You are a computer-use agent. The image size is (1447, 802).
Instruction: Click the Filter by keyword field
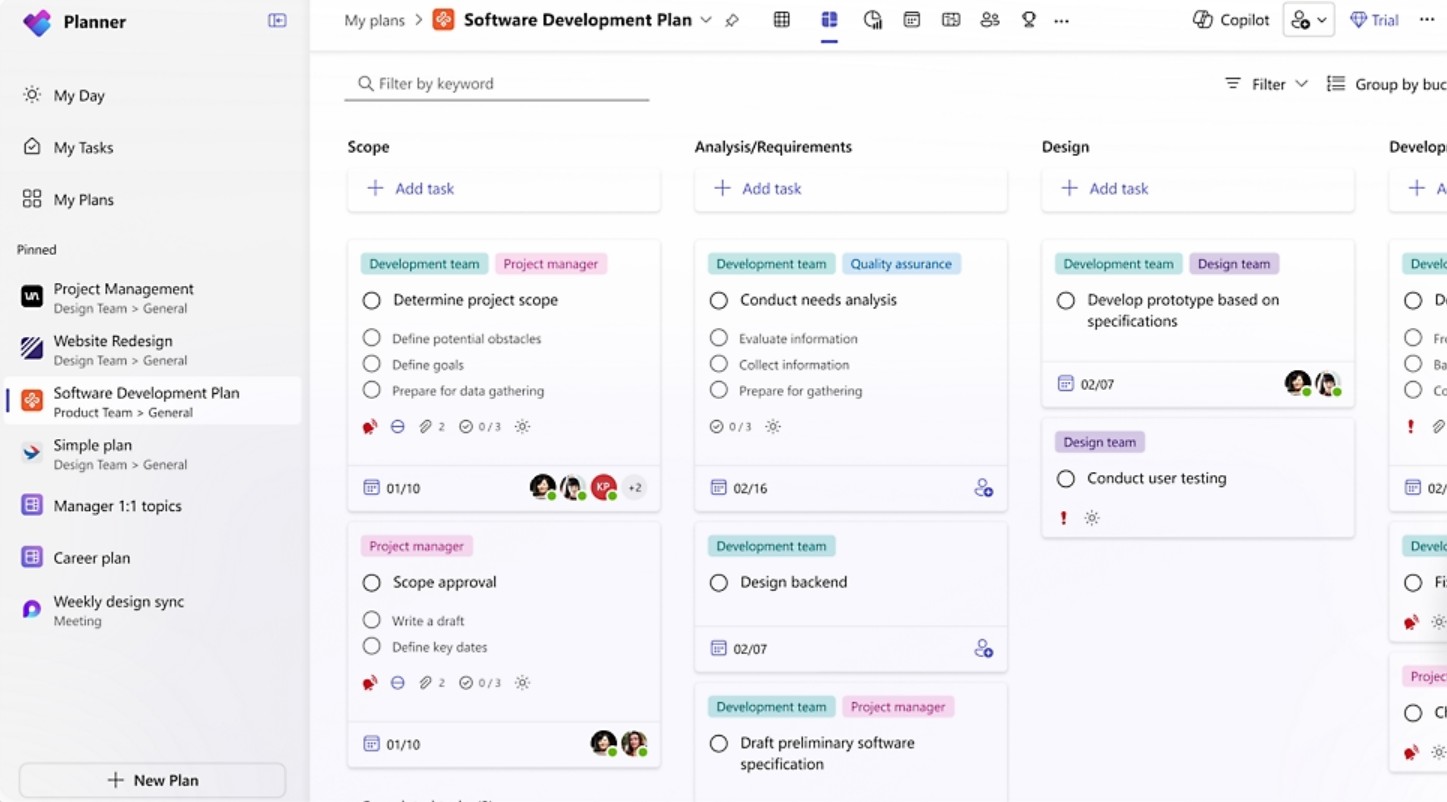(x=497, y=84)
